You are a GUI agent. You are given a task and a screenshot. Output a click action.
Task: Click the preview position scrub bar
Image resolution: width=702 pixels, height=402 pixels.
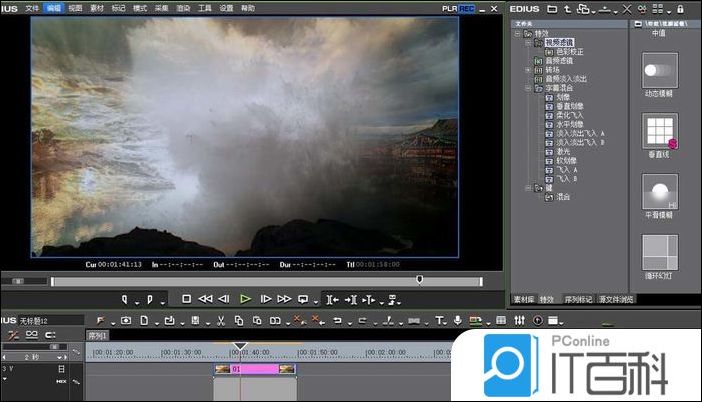pos(240,280)
